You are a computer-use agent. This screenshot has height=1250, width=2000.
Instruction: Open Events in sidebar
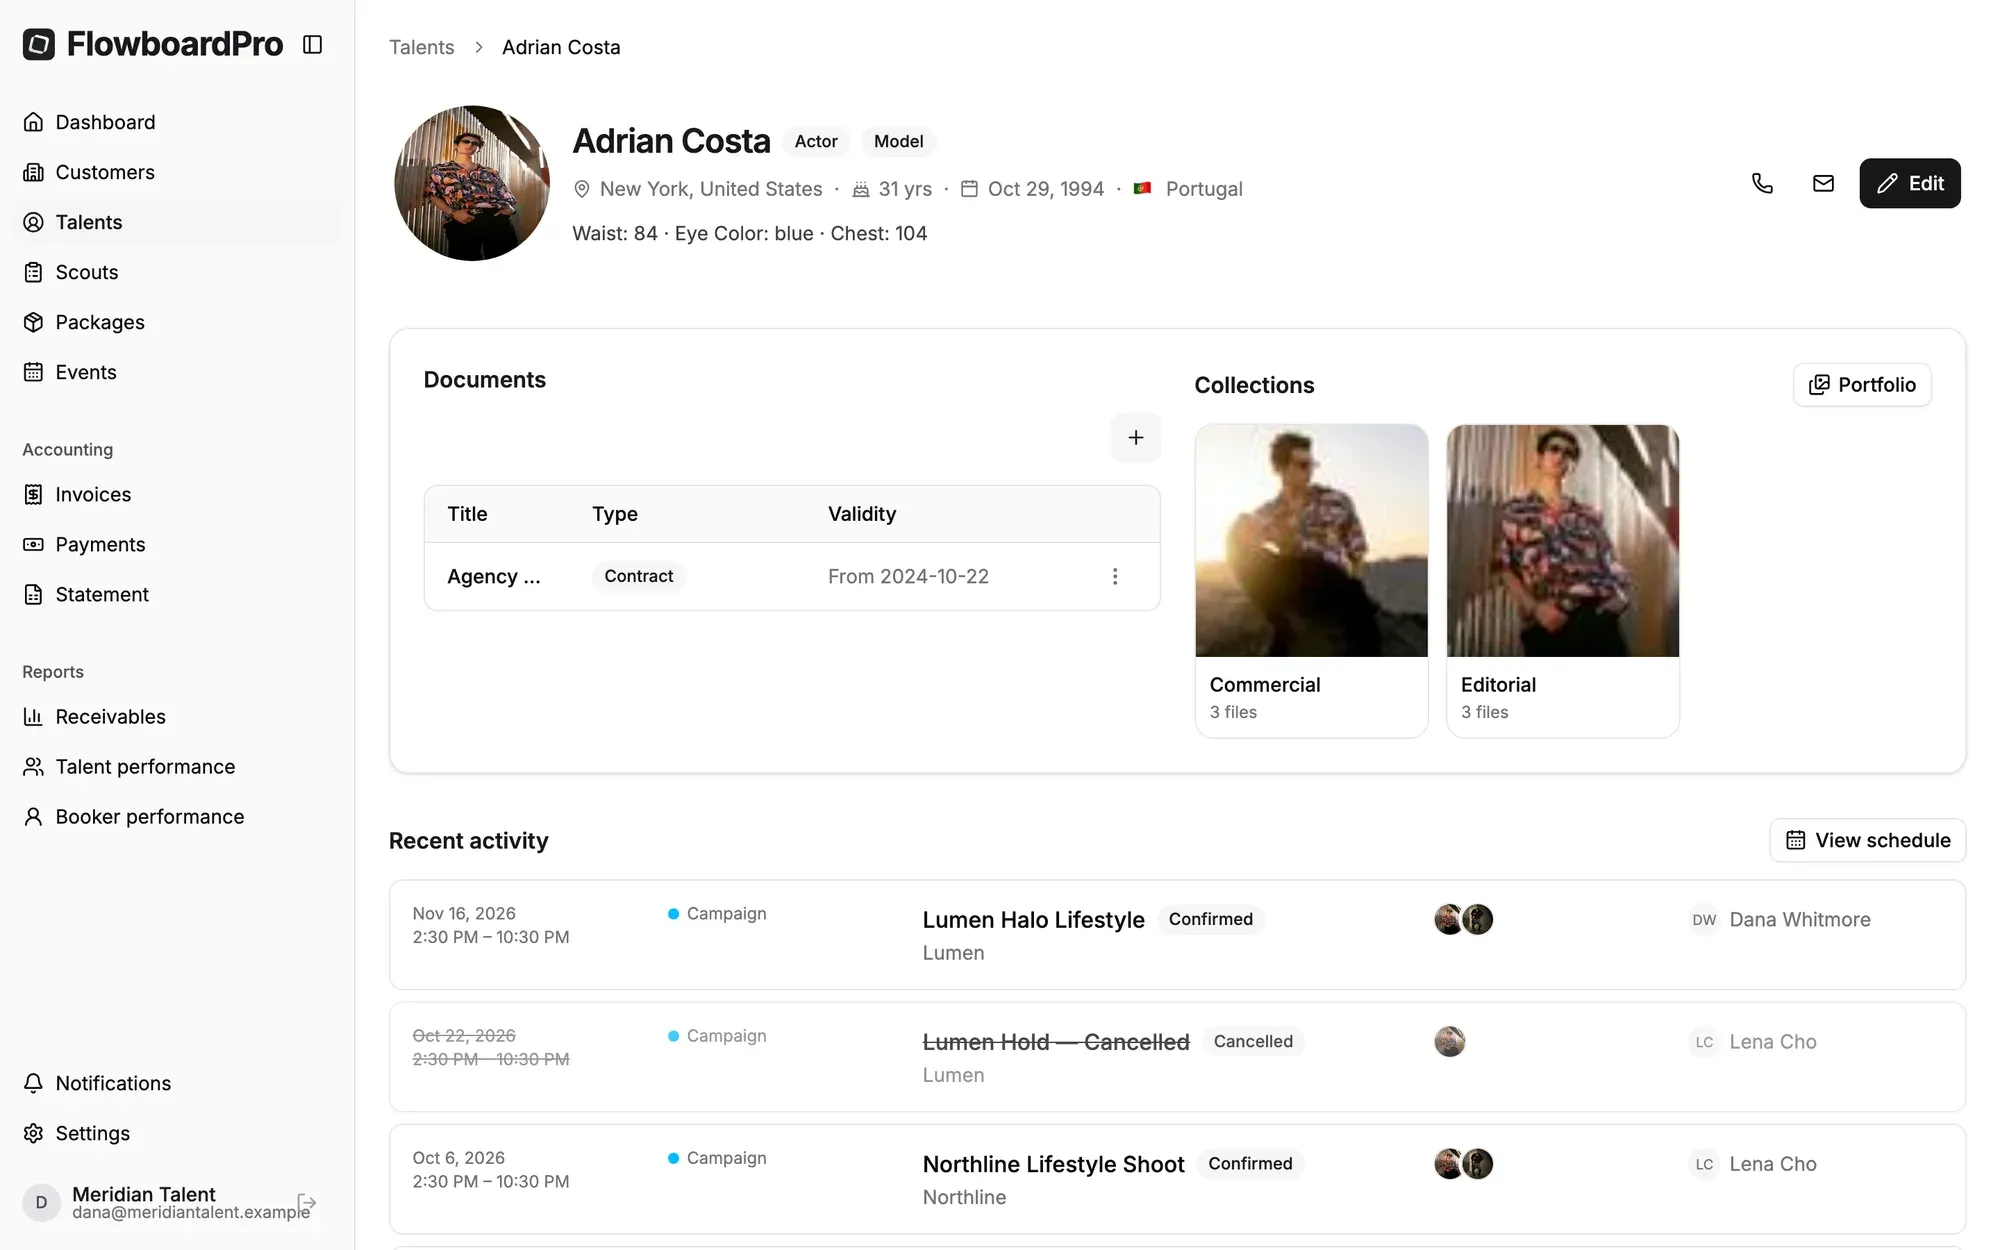178,372
